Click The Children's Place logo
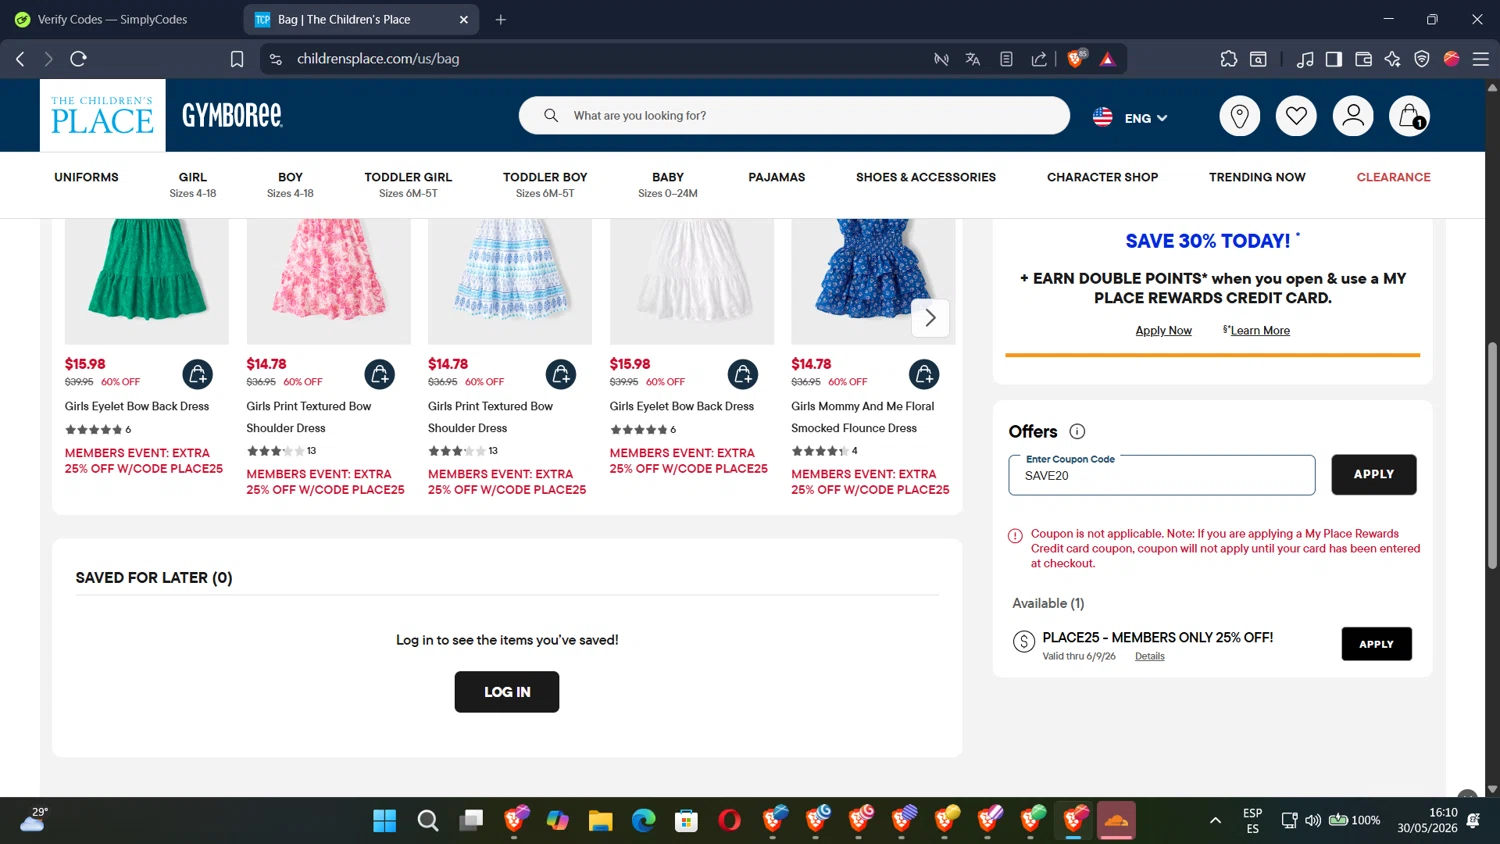This screenshot has width=1500, height=844. click(x=102, y=116)
